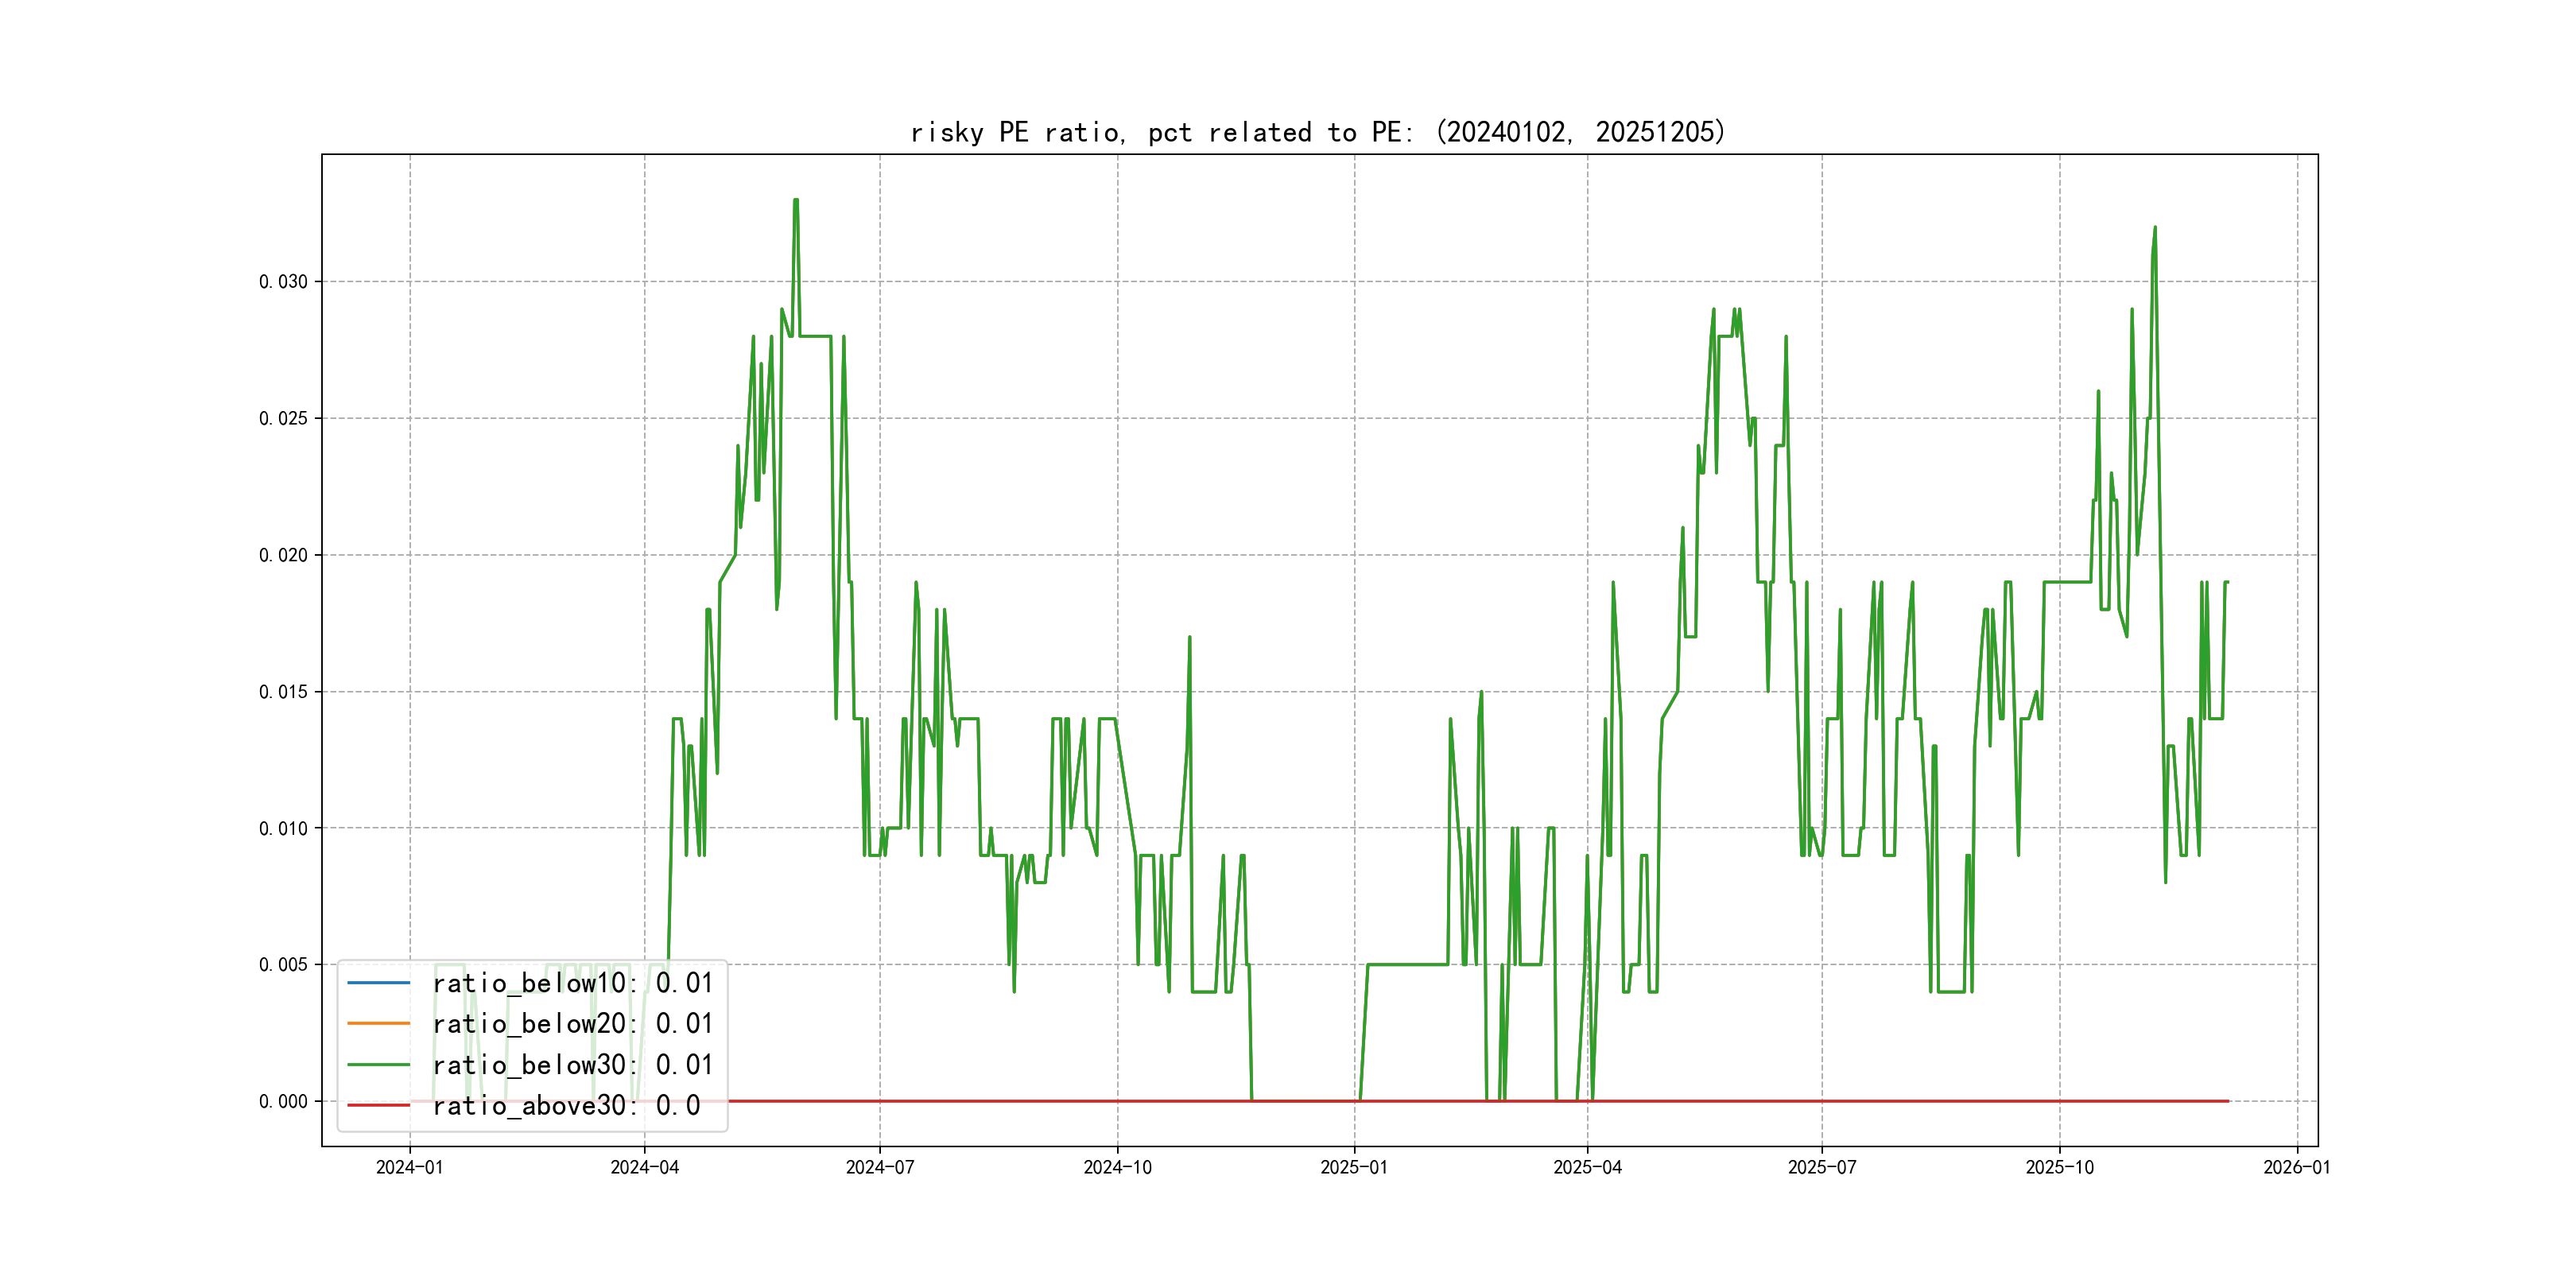
Task: Click the green ratio_below30 legend line
Action: [378, 1065]
